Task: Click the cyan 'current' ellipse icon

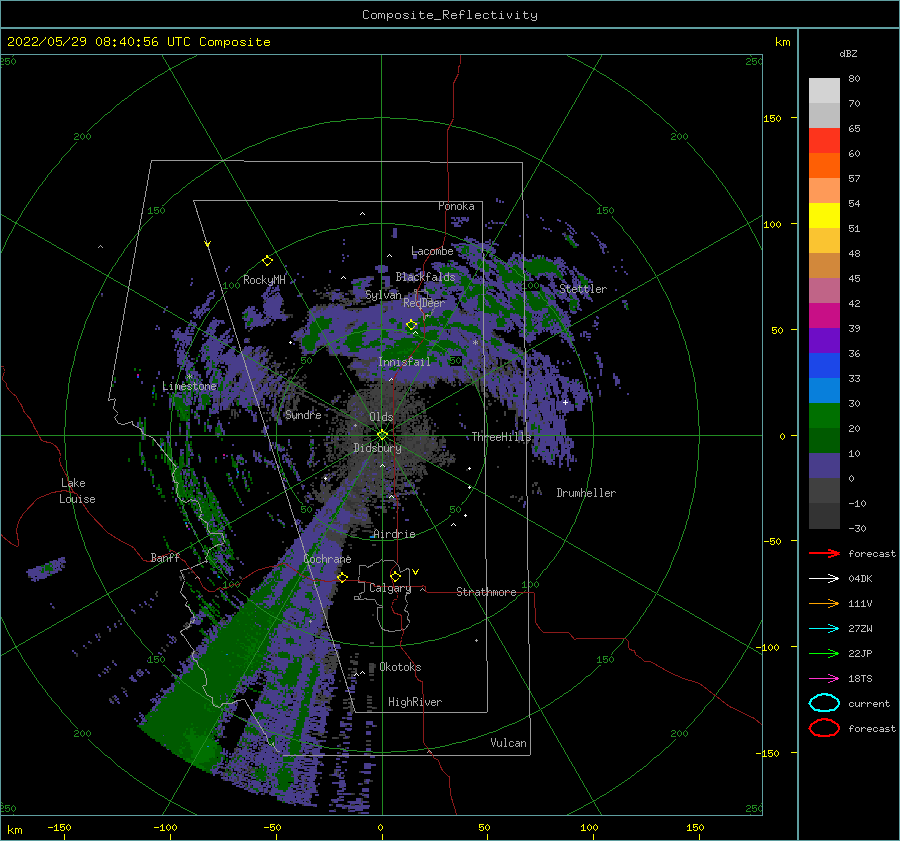Action: pyautogui.click(x=824, y=703)
